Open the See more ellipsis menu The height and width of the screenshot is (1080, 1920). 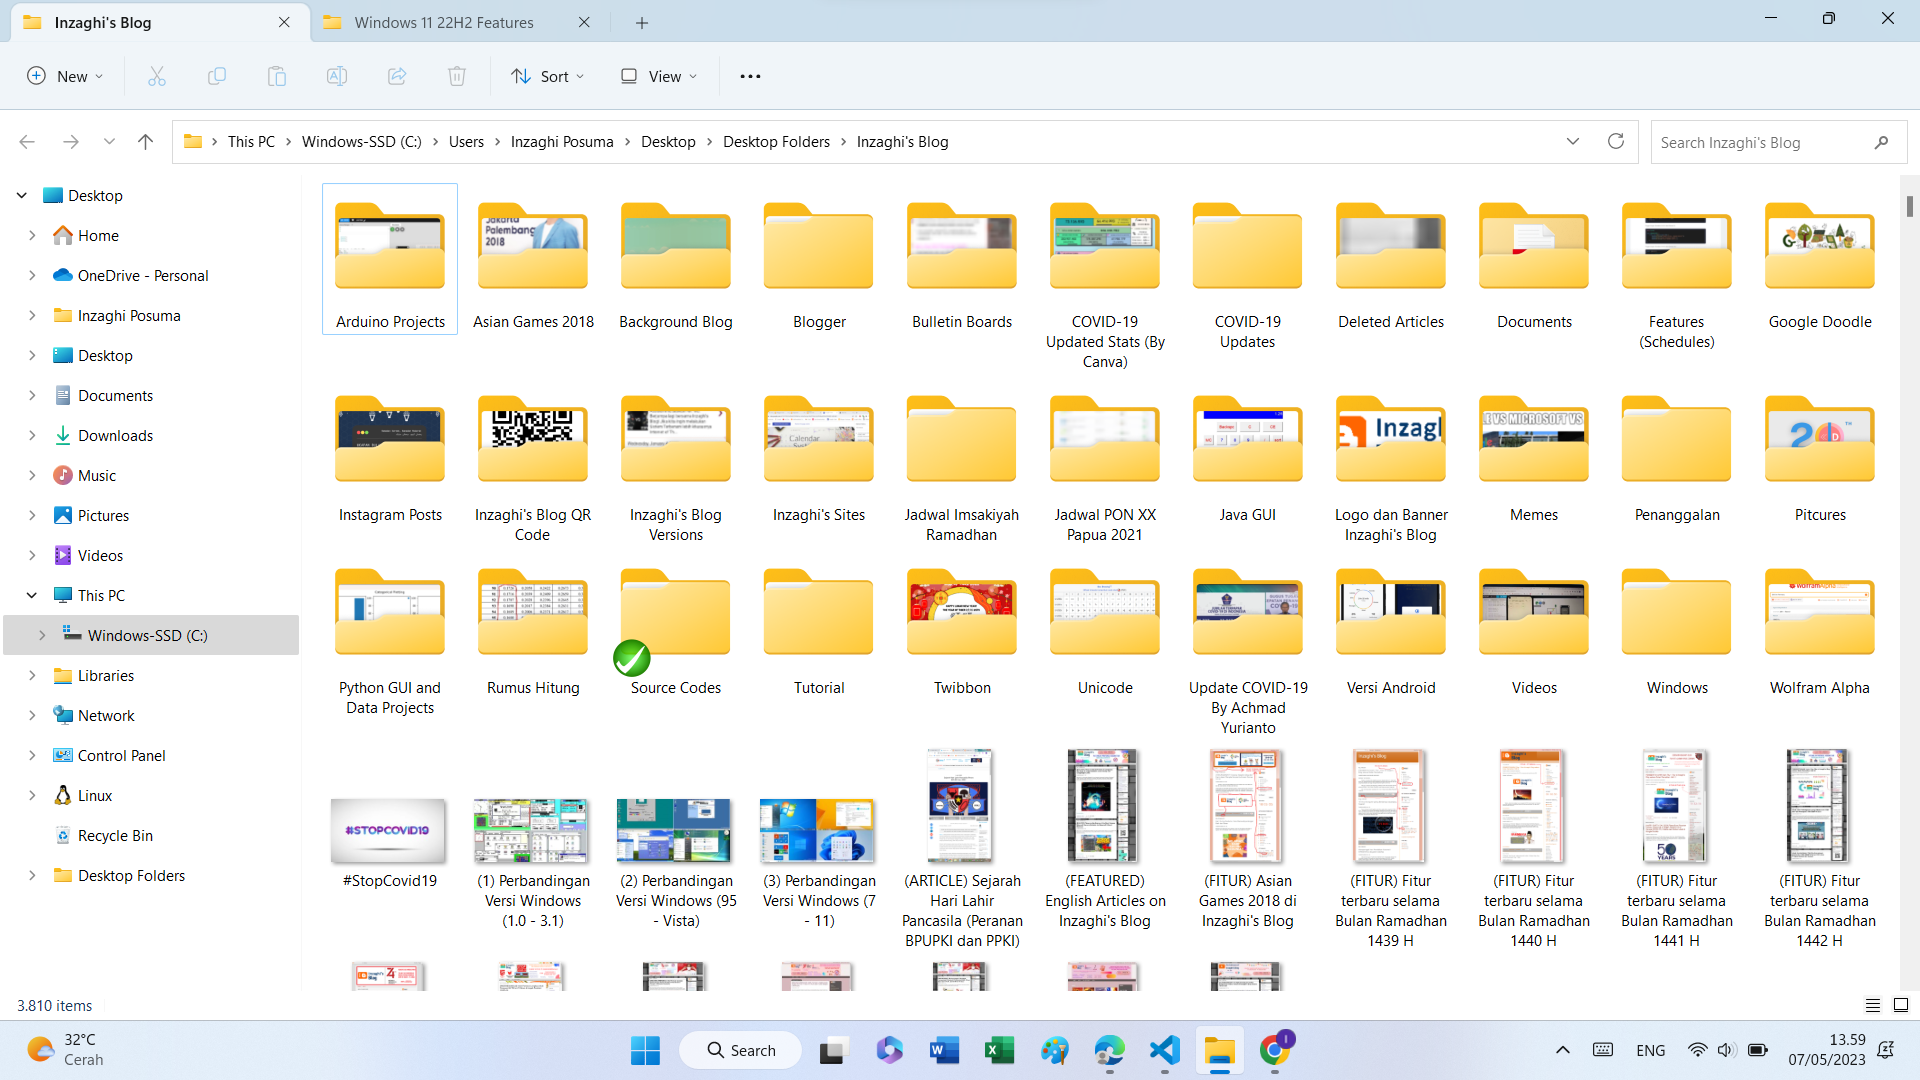(x=750, y=76)
